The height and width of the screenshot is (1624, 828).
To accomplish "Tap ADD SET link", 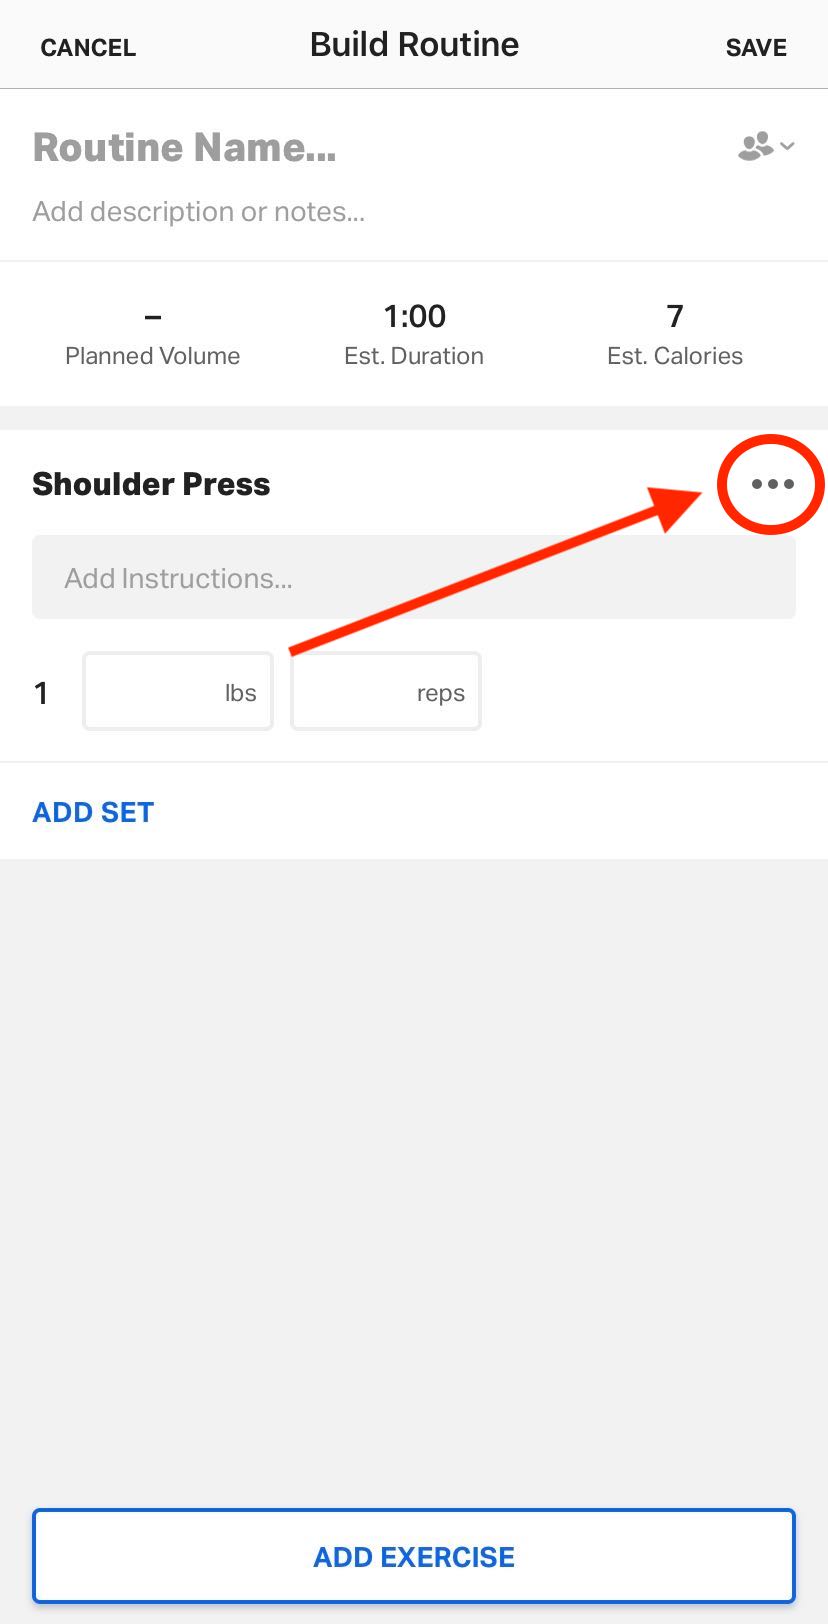I will click(93, 812).
